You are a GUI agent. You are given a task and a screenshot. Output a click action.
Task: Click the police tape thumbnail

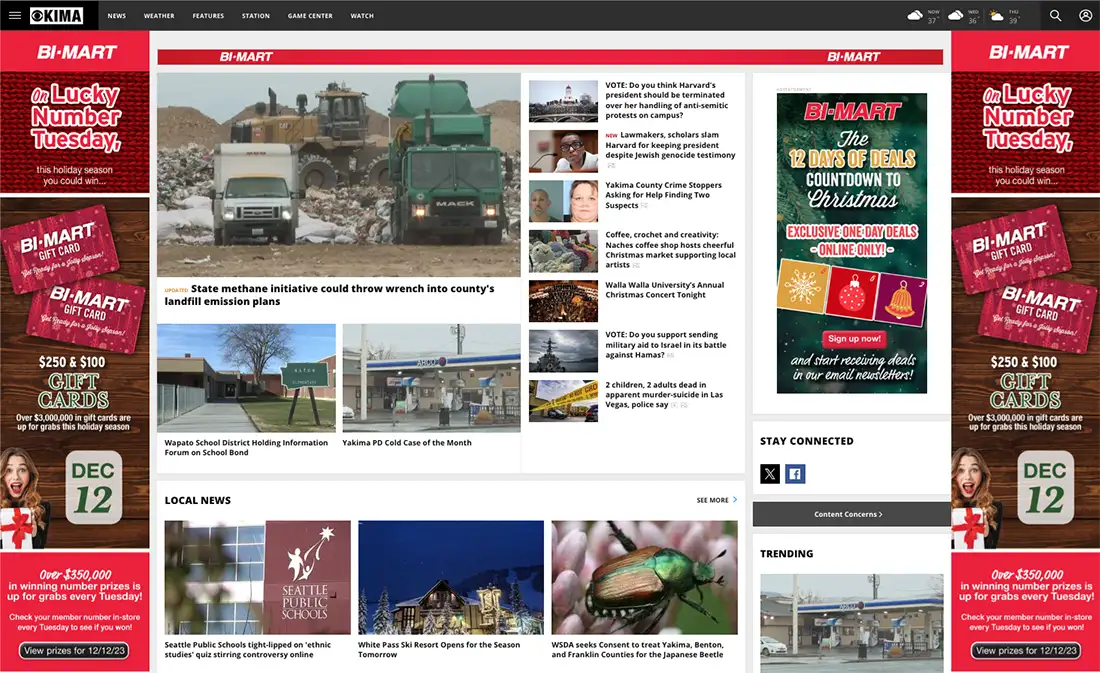pyautogui.click(x=563, y=401)
